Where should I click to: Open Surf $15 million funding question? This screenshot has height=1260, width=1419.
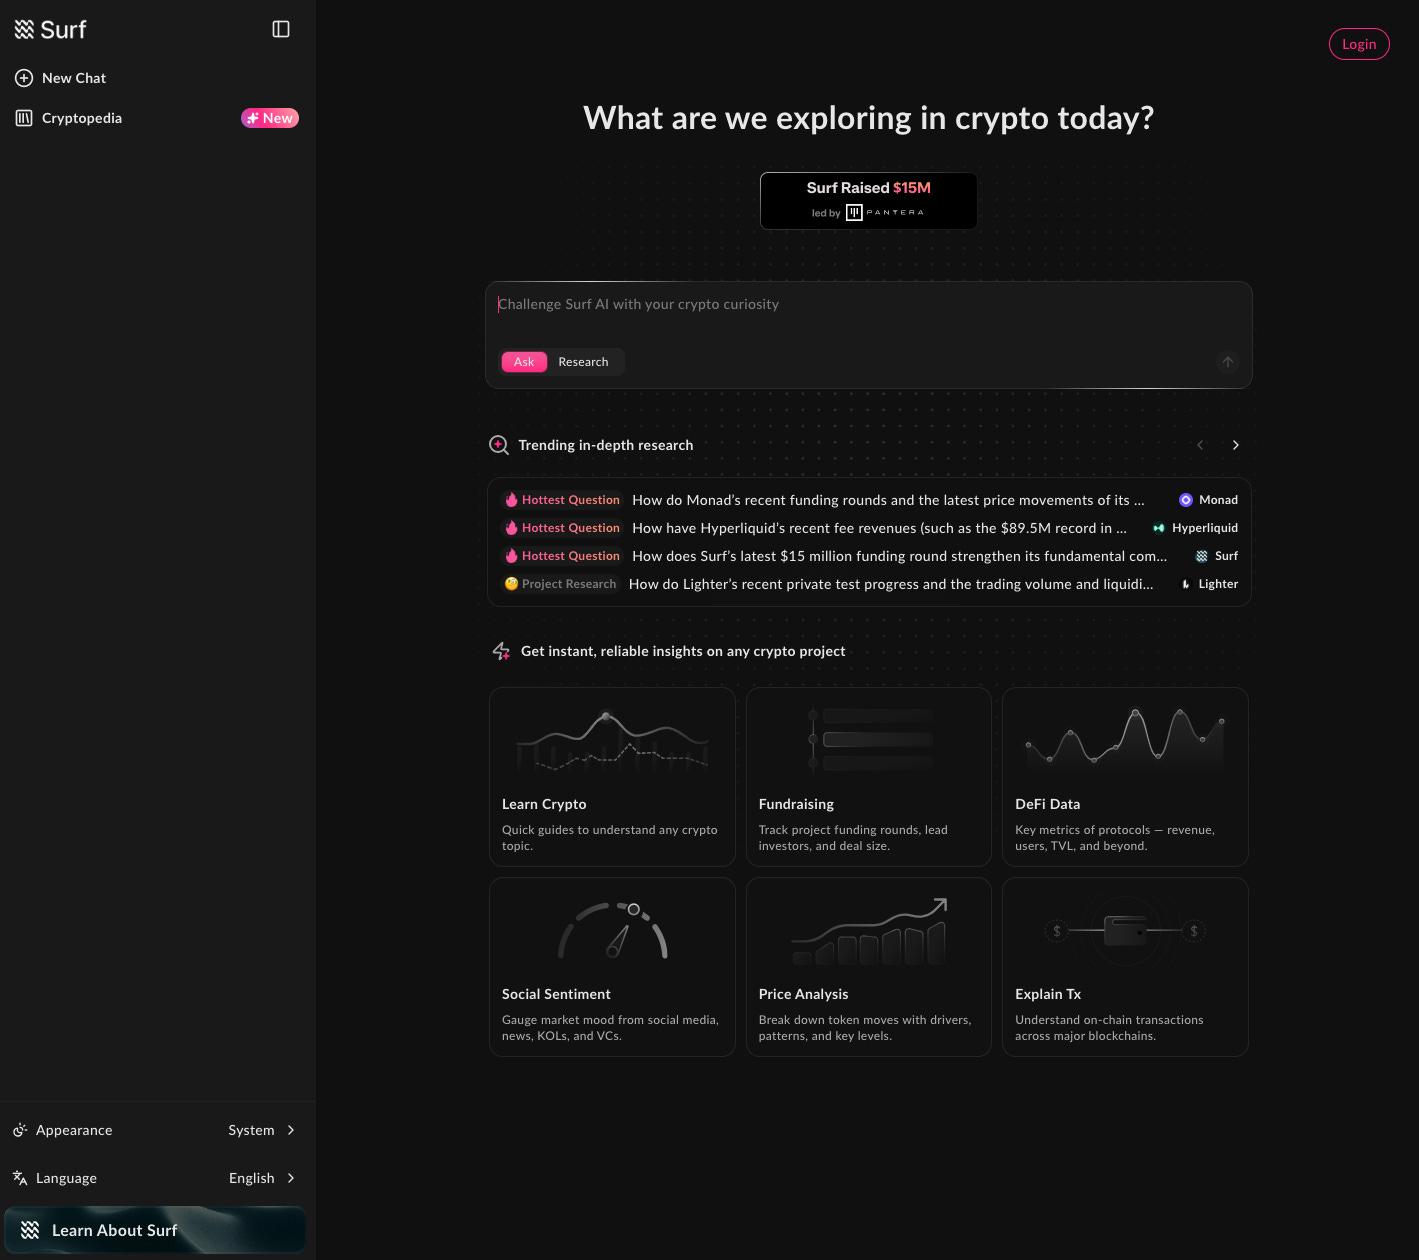pos(899,556)
